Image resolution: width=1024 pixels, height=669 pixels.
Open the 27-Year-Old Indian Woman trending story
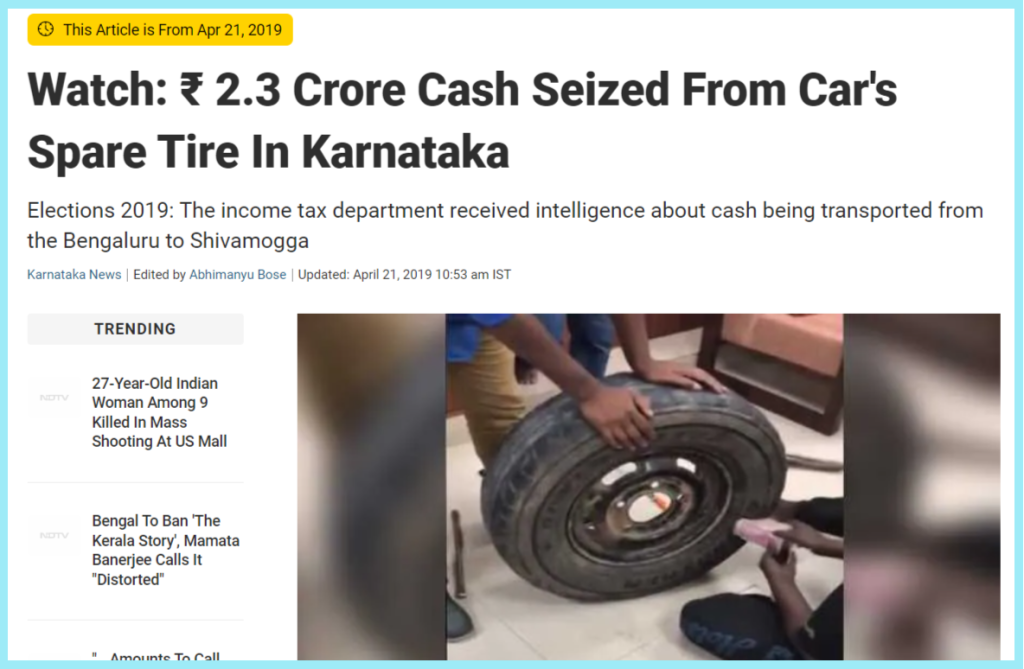159,412
